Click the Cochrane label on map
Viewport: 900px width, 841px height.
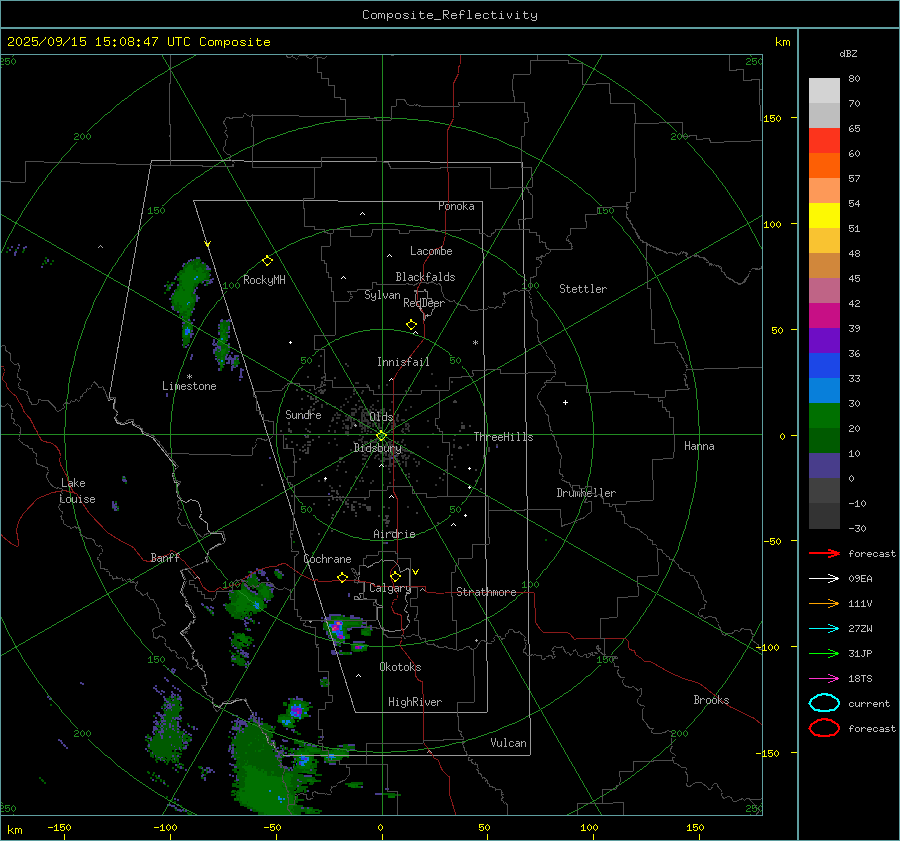coord(327,559)
